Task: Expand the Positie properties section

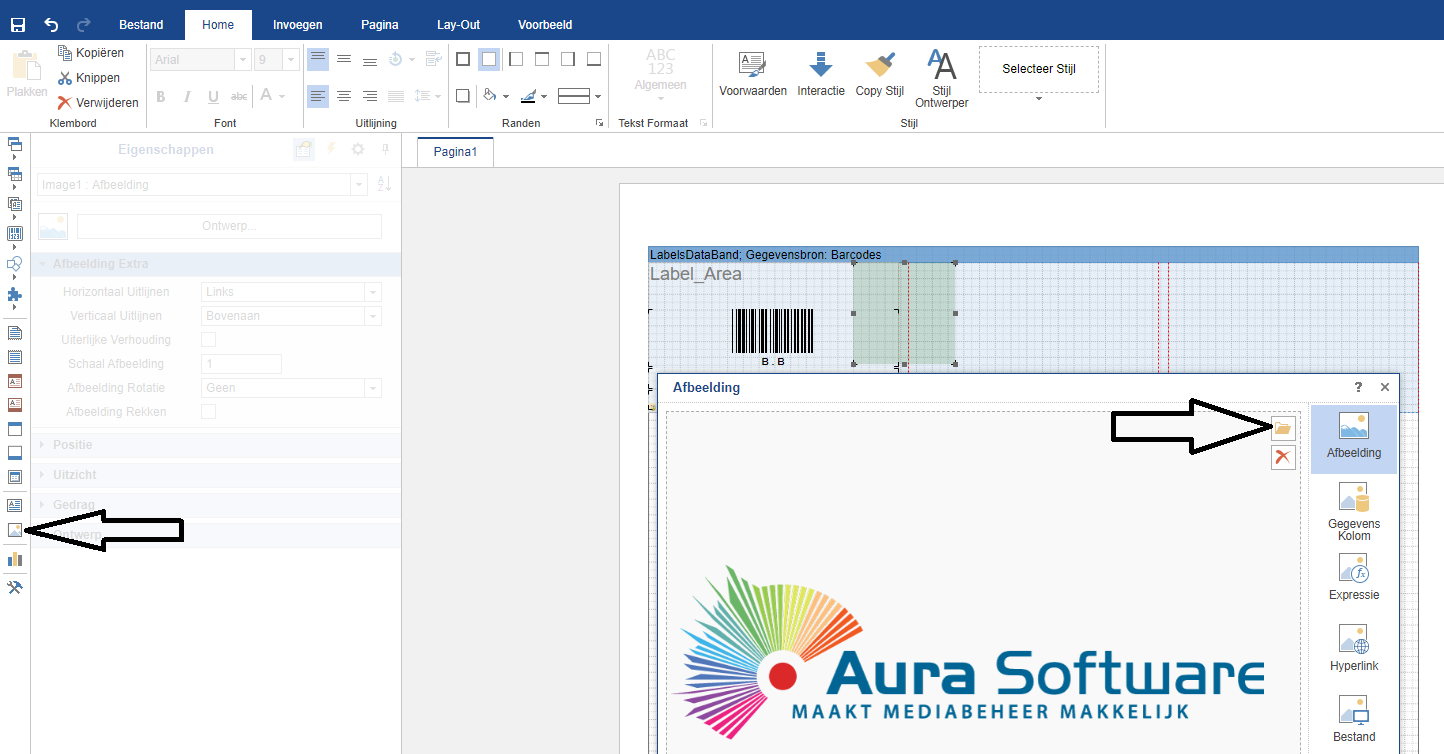Action: [x=73, y=445]
